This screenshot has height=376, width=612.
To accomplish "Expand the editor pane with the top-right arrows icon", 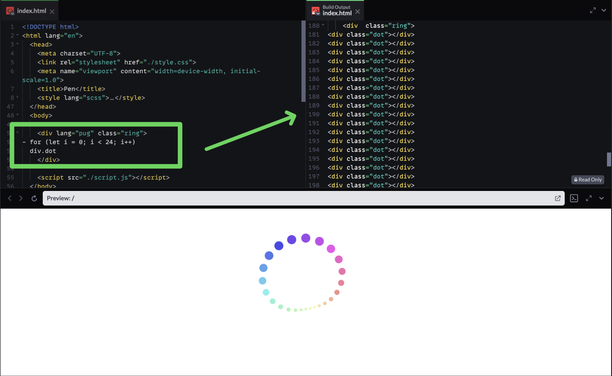I will (592, 11).
